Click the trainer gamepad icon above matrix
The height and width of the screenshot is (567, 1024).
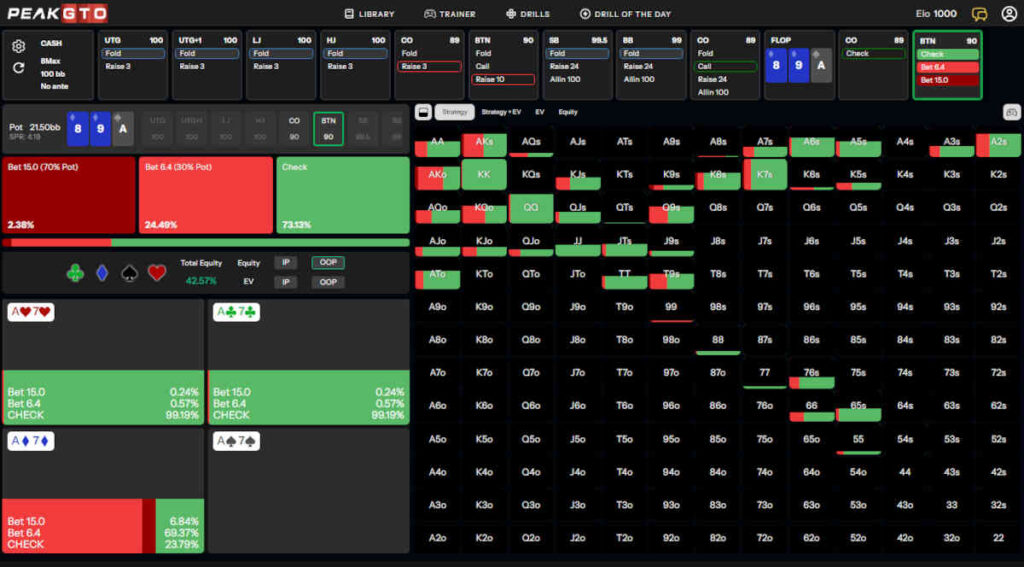tap(1010, 112)
